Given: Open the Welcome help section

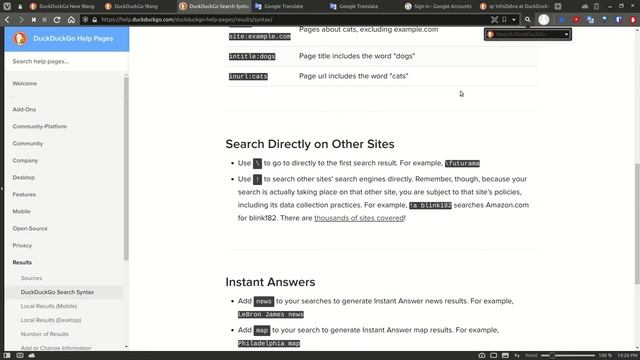Looking at the screenshot, I should click(24, 83).
